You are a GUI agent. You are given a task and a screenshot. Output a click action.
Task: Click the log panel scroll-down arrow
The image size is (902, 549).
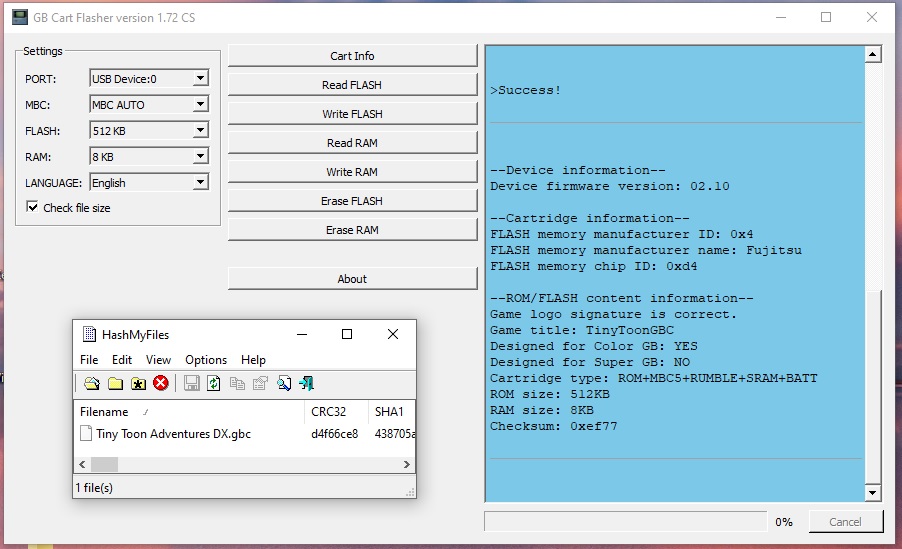(x=873, y=493)
